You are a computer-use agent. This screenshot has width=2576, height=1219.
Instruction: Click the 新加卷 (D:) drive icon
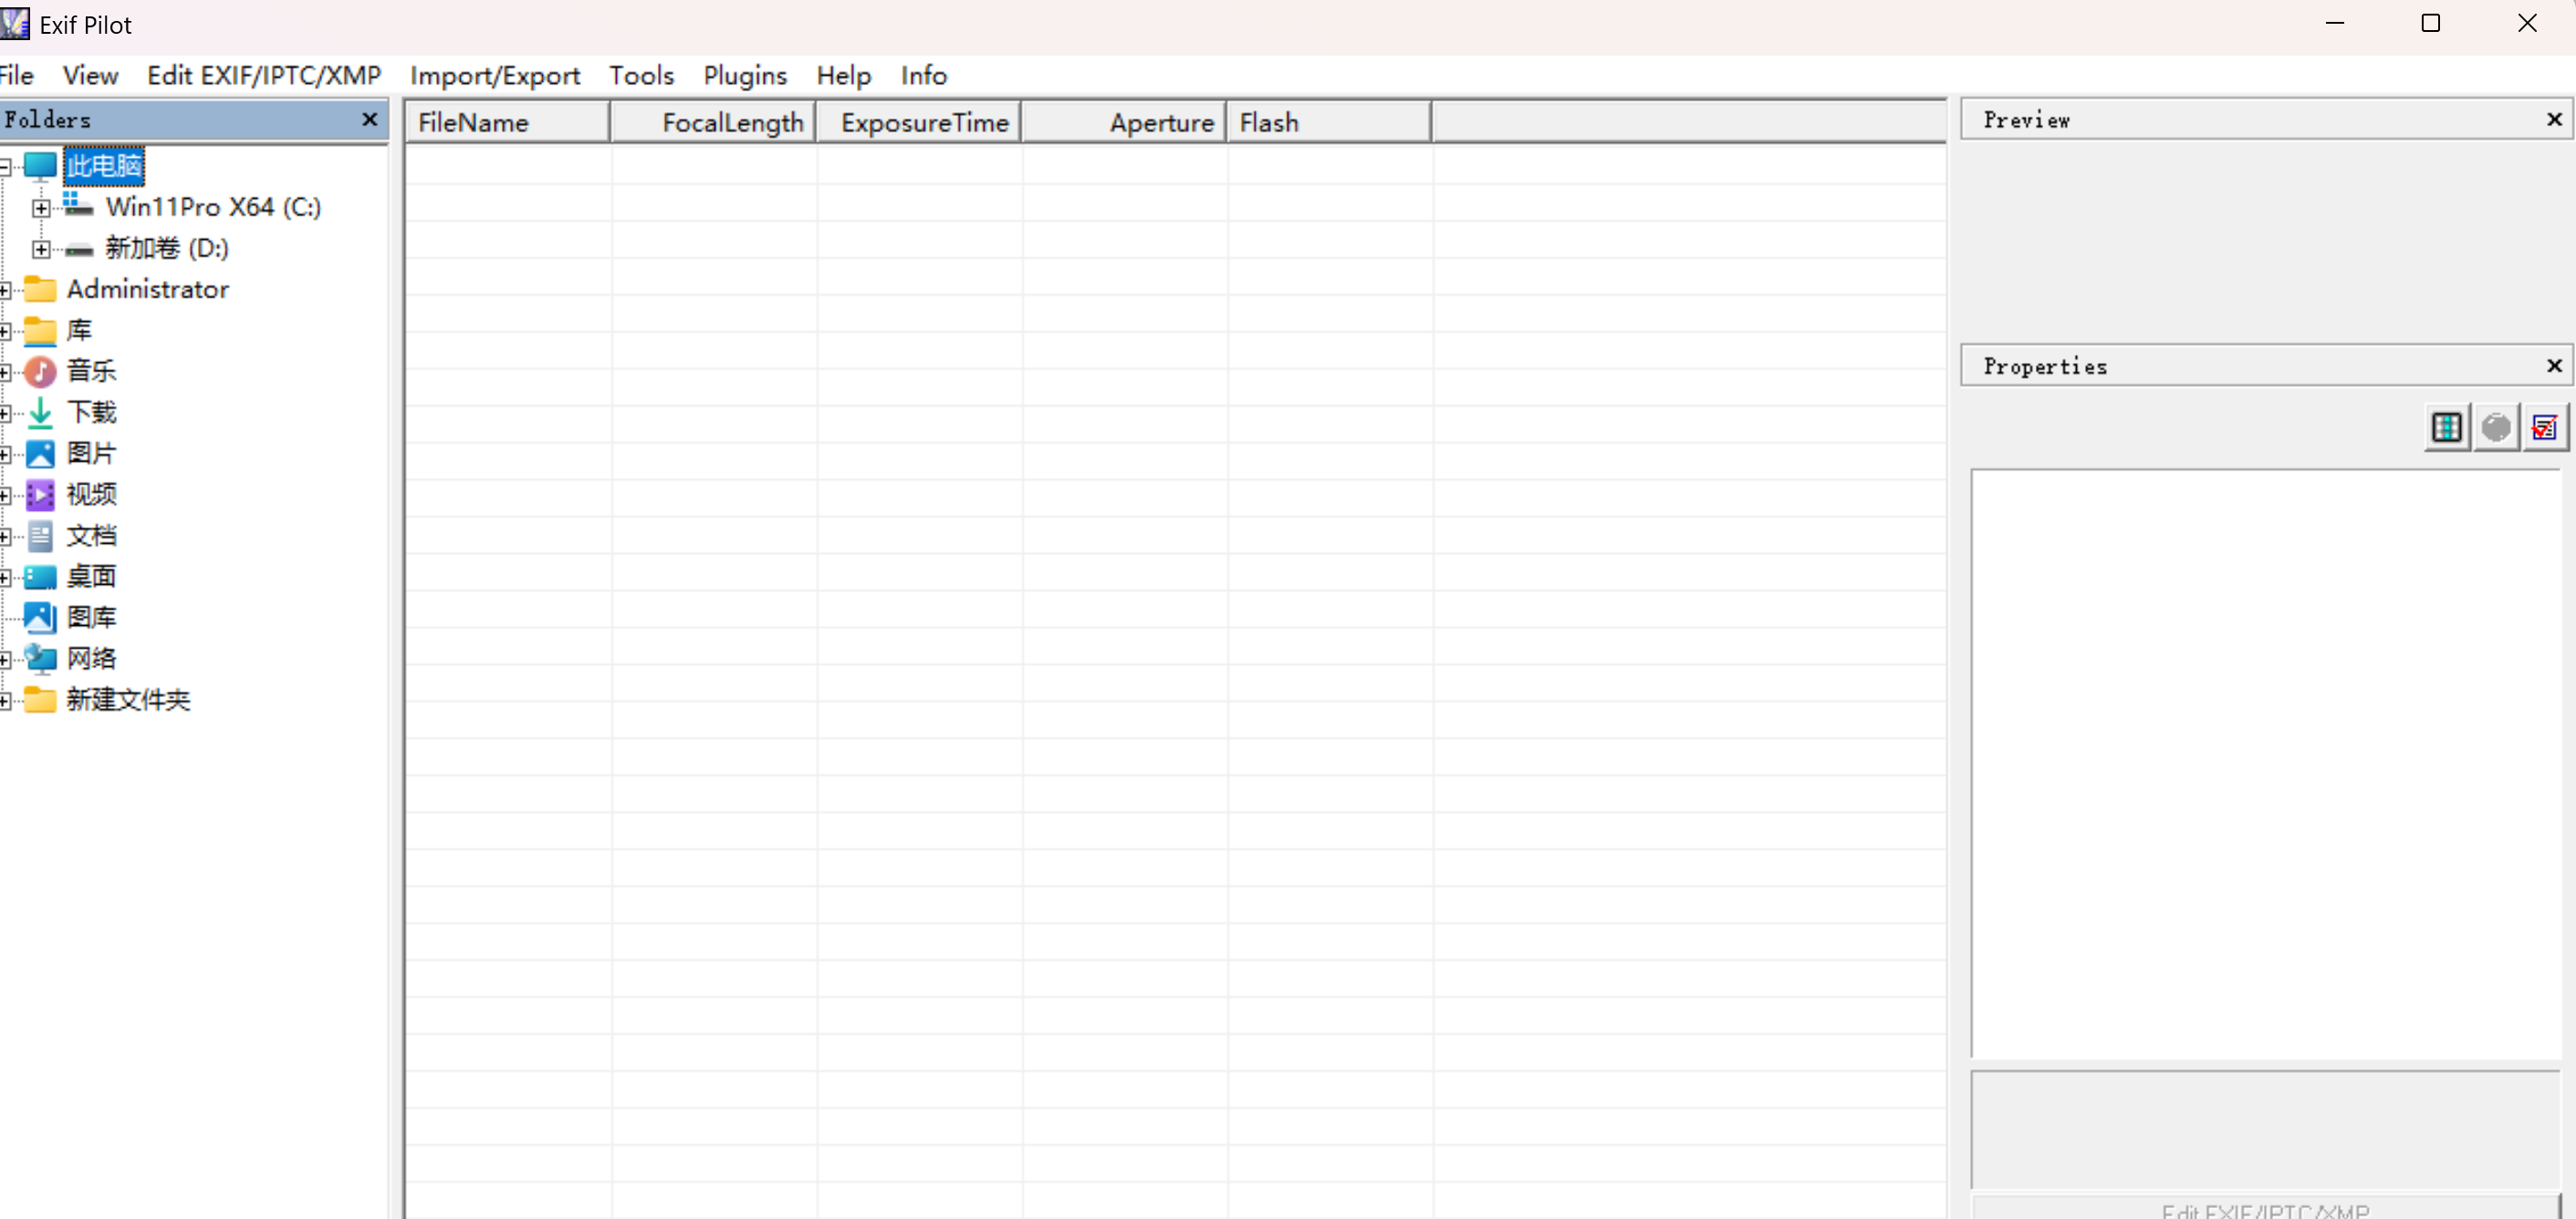79,250
